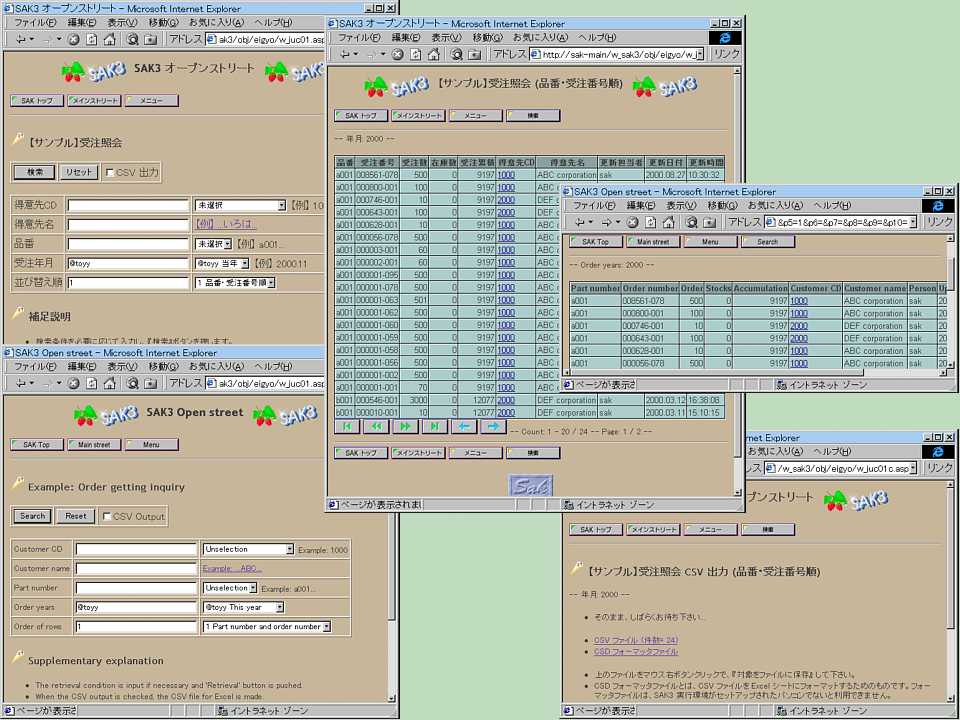Viewport: 960px width, 720px height.
Task: Click the green fast-forward next page button
Action: click(x=405, y=426)
